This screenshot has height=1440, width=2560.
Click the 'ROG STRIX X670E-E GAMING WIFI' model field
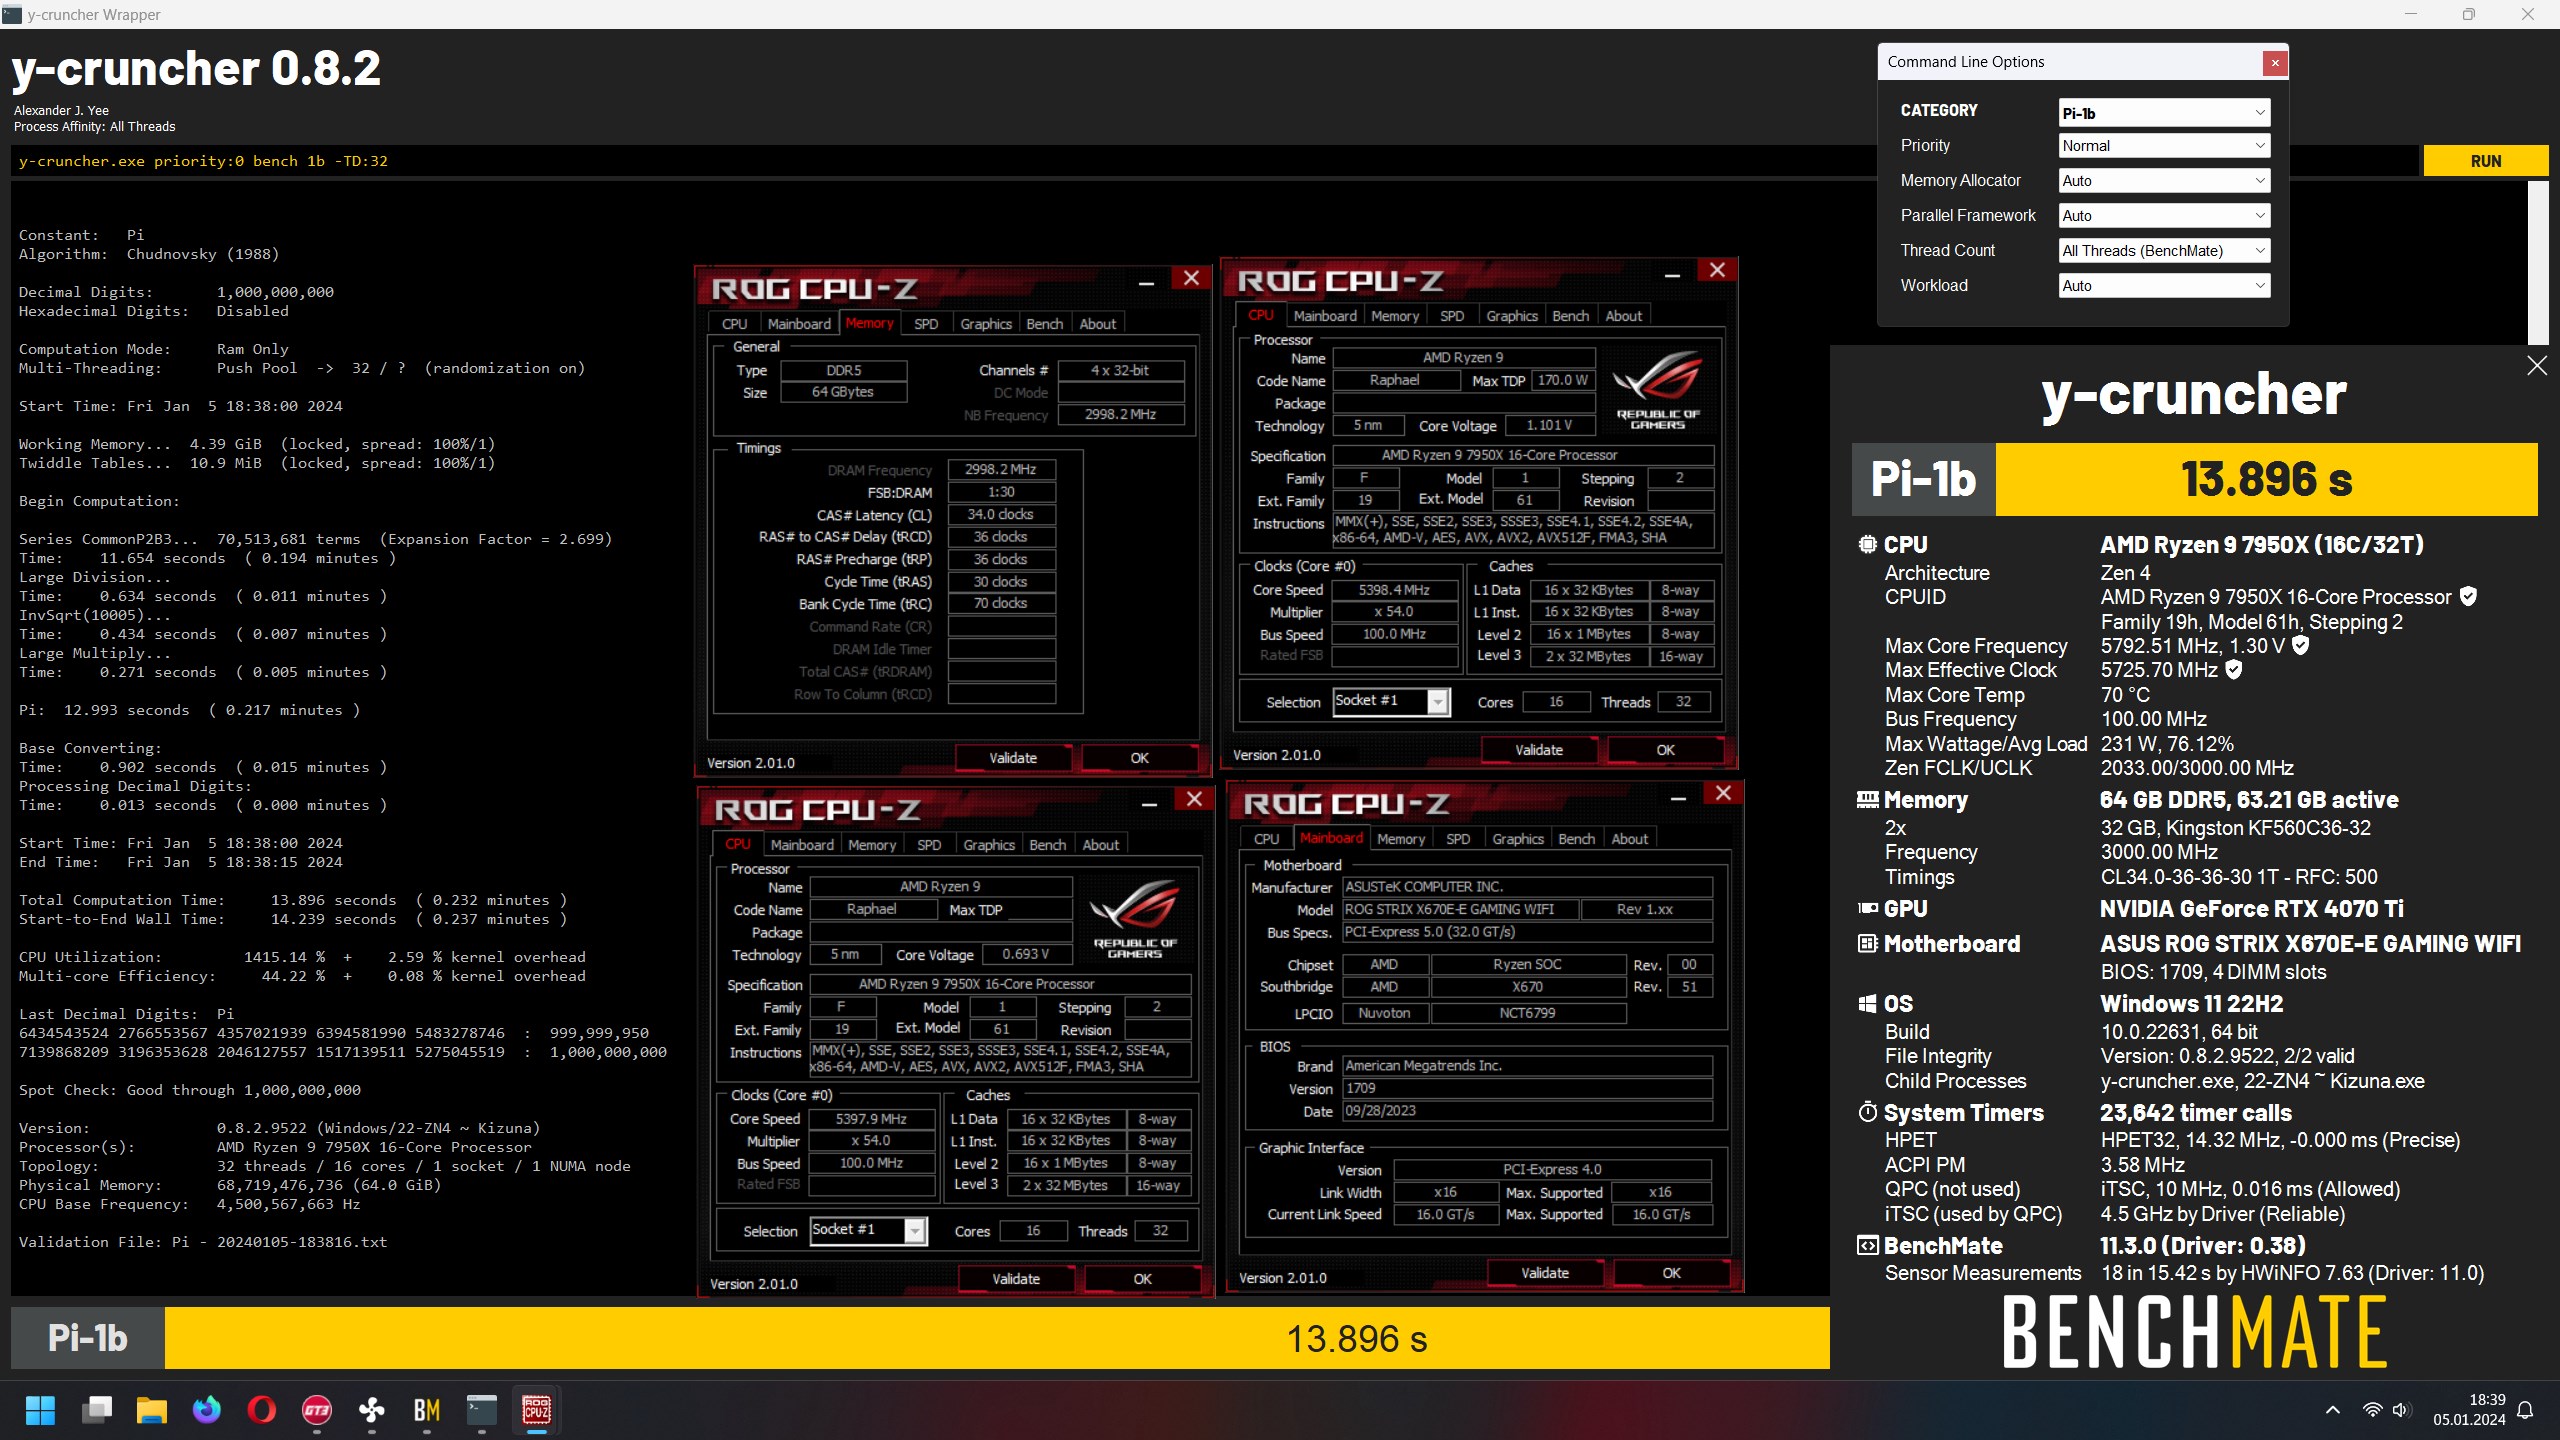1459,909
